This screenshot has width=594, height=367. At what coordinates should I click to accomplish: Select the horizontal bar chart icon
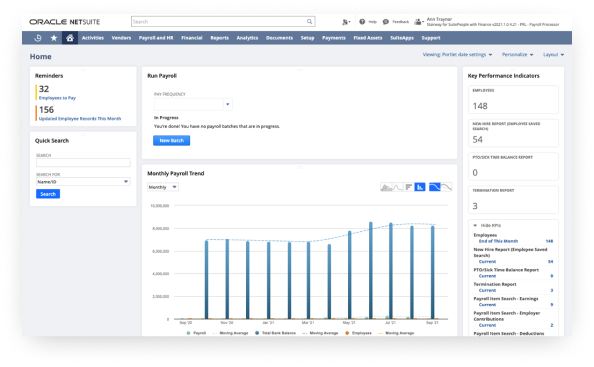408,187
